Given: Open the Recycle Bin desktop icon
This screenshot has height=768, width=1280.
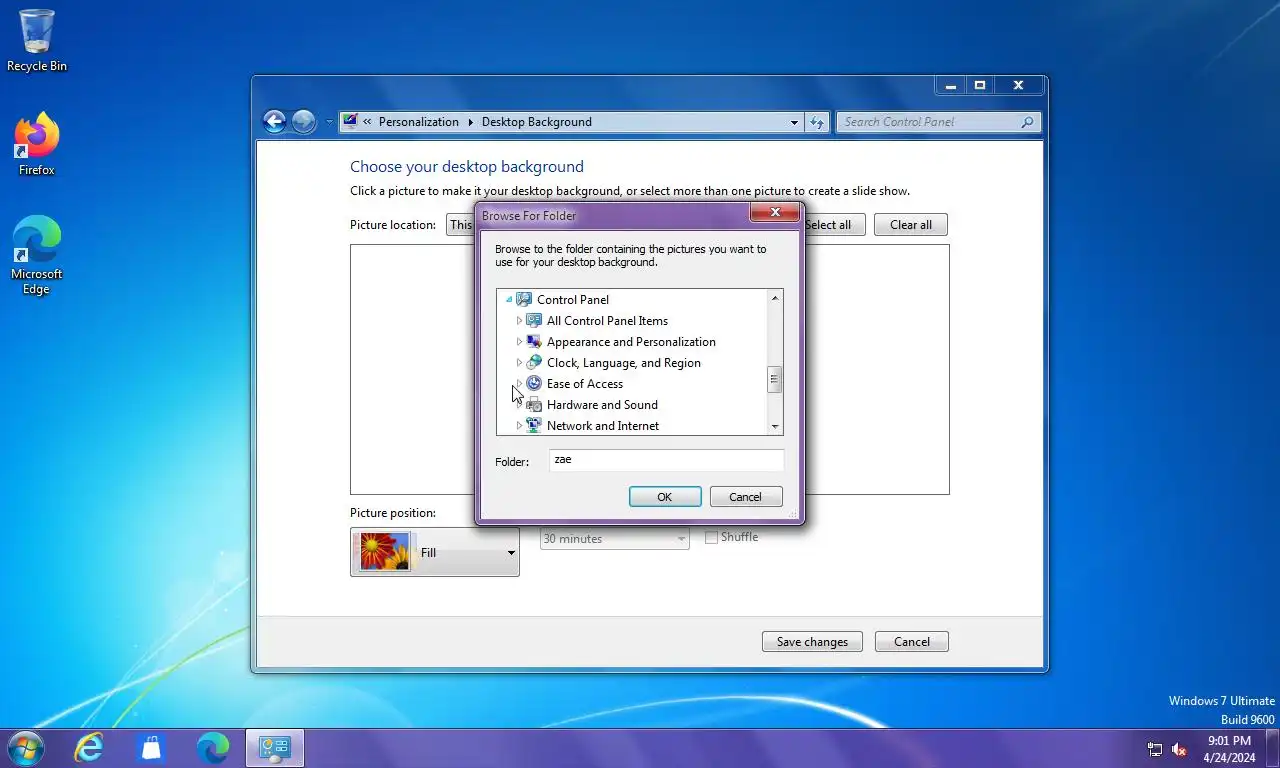Looking at the screenshot, I should [37, 41].
